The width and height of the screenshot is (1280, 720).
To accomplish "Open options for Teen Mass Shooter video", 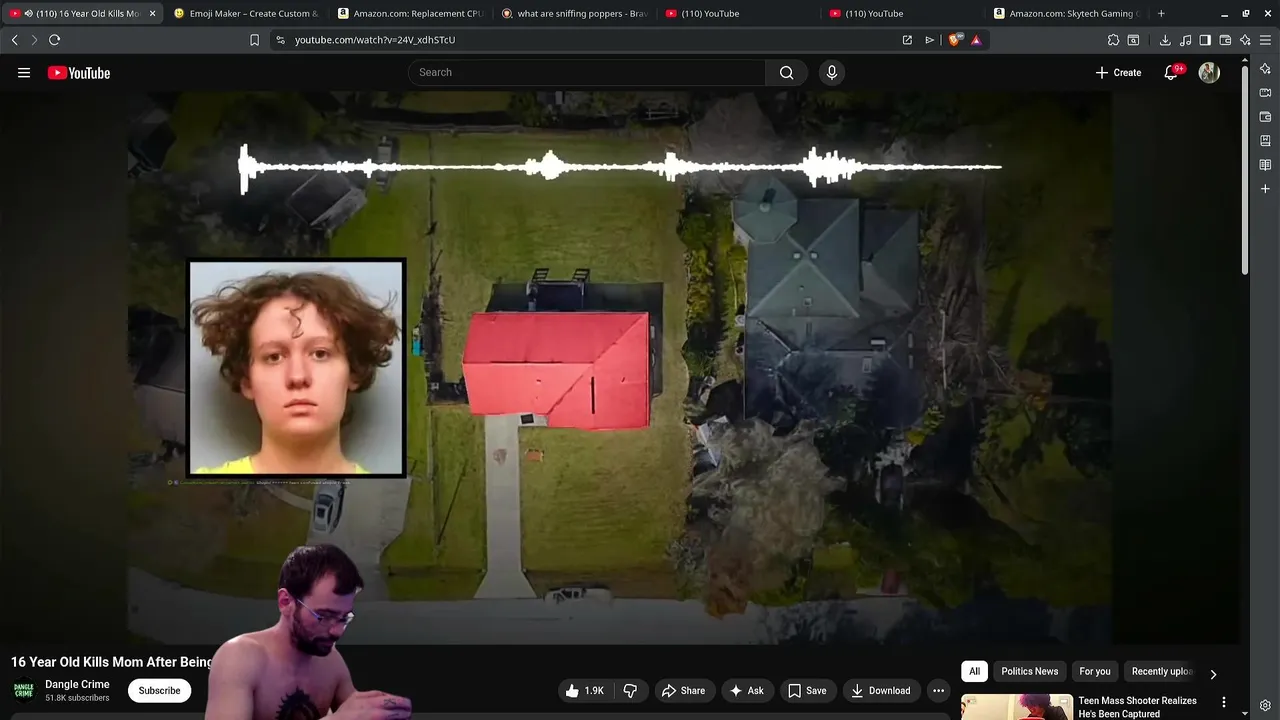I will pyautogui.click(x=1224, y=703).
